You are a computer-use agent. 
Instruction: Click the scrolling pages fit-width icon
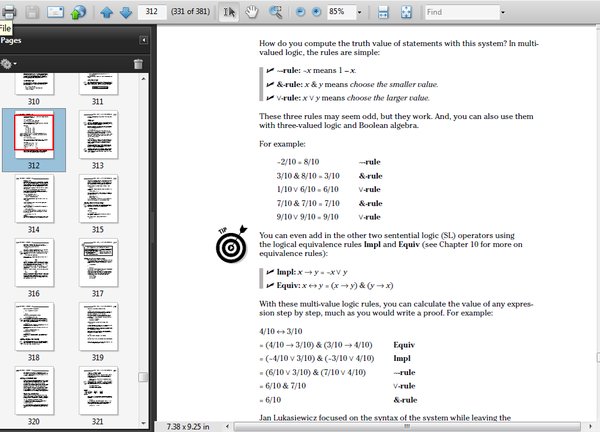tap(383, 12)
